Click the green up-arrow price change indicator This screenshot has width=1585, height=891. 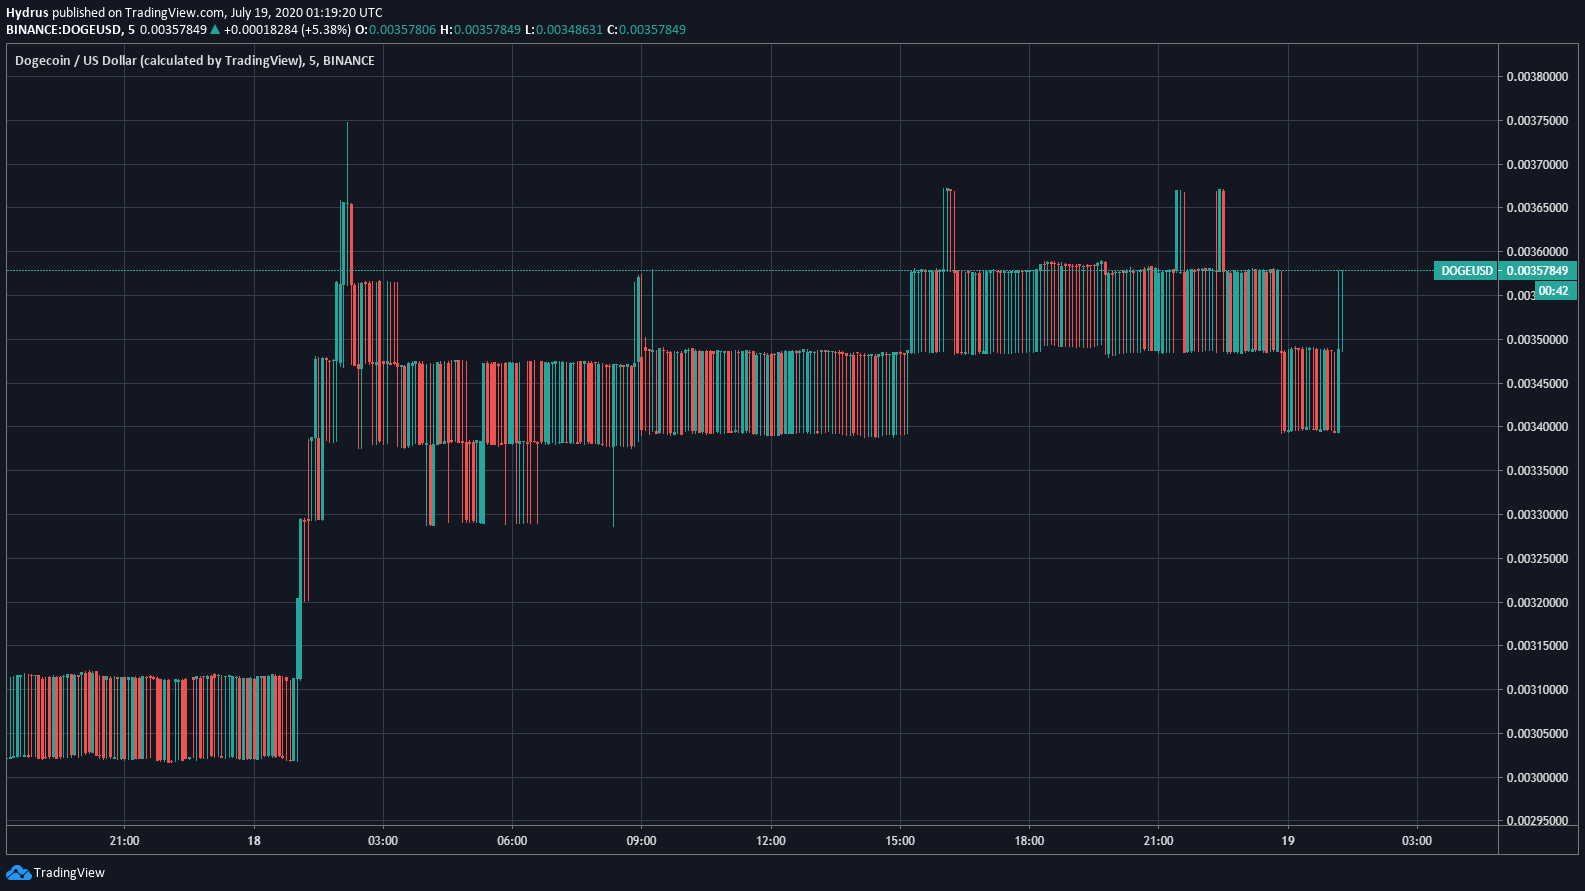[215, 29]
